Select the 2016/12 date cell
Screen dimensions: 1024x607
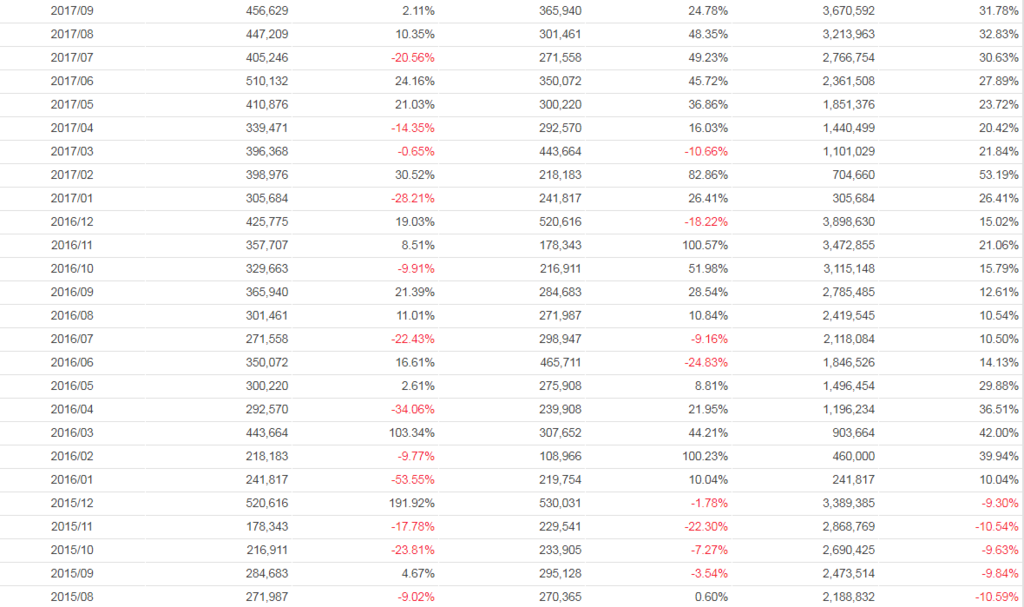71,222
